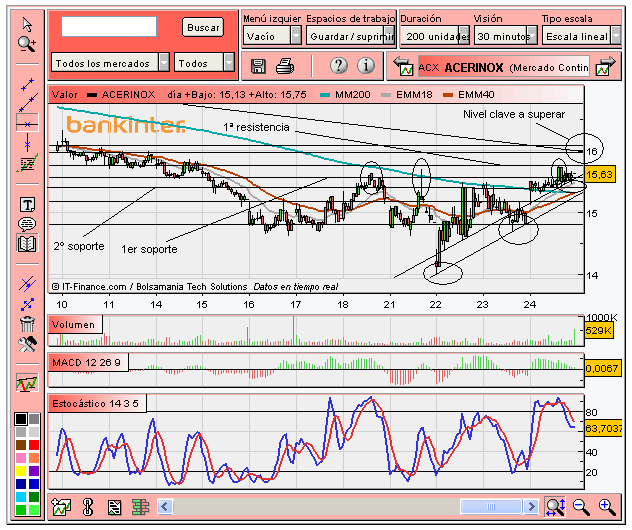Choose the regression channel drawing tool
Screen dimensions: 632x530
coord(27,163)
